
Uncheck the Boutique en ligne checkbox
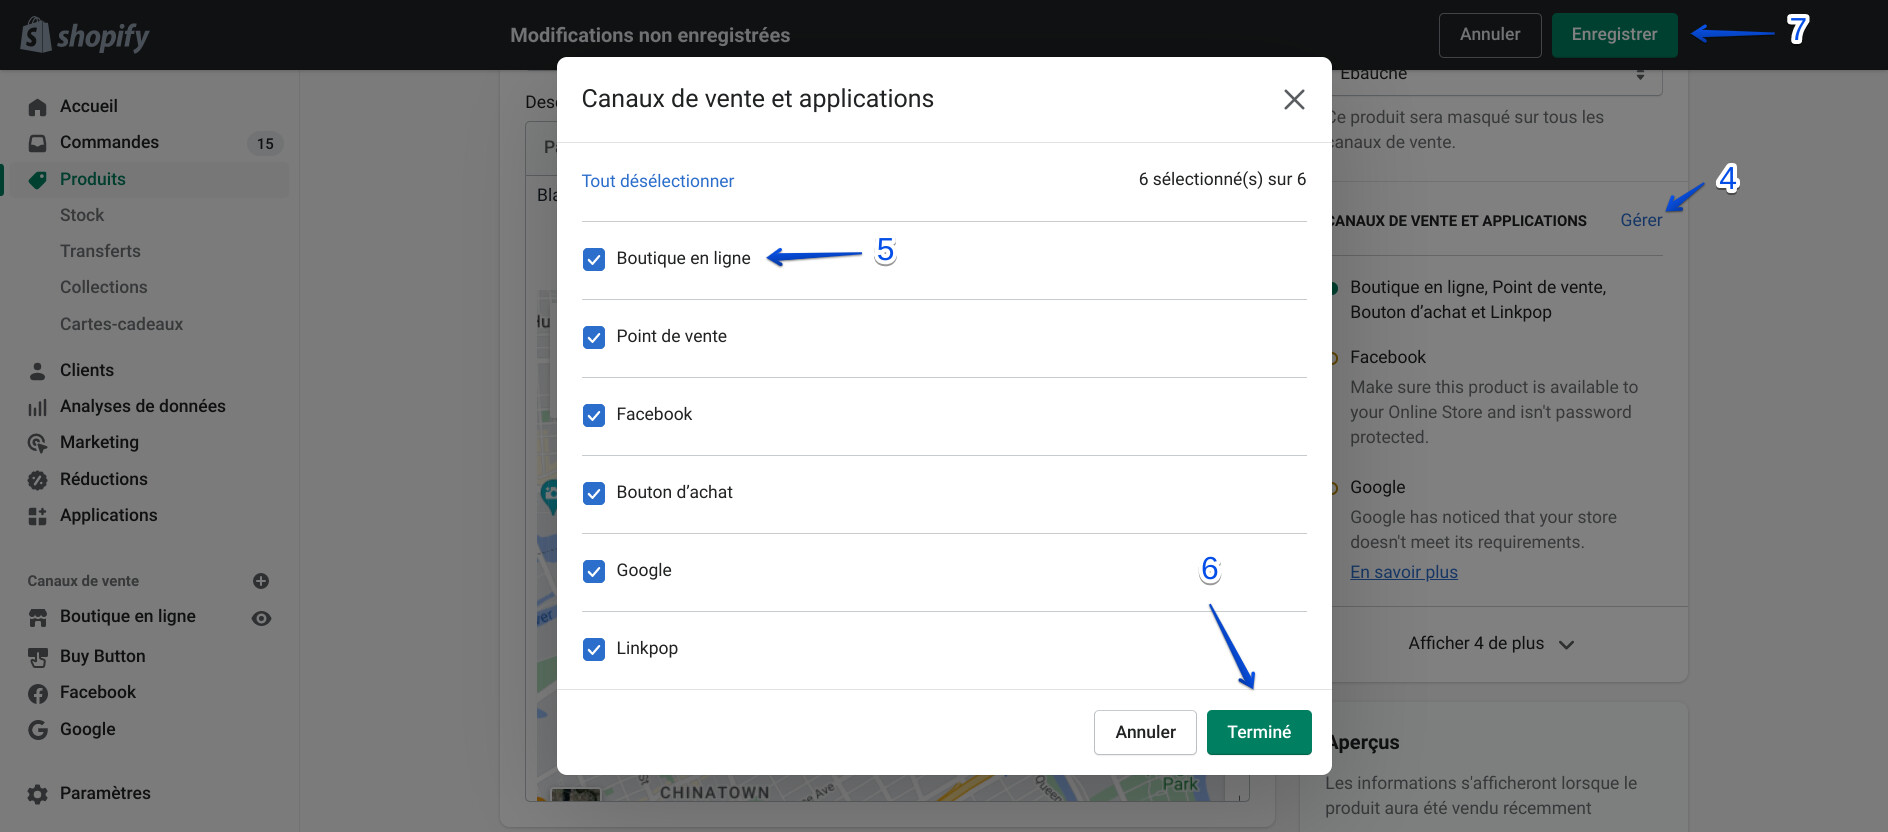coord(594,260)
